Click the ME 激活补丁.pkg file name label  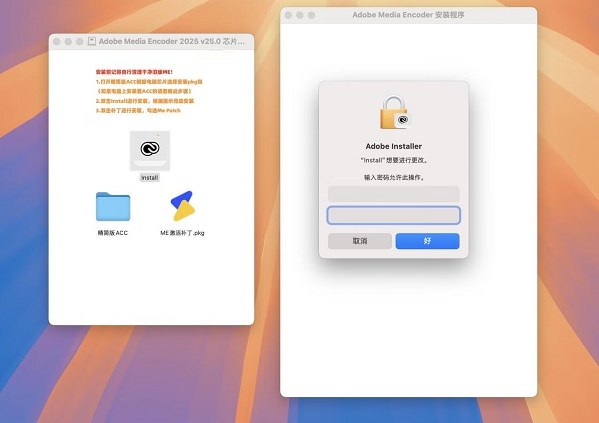tap(182, 233)
